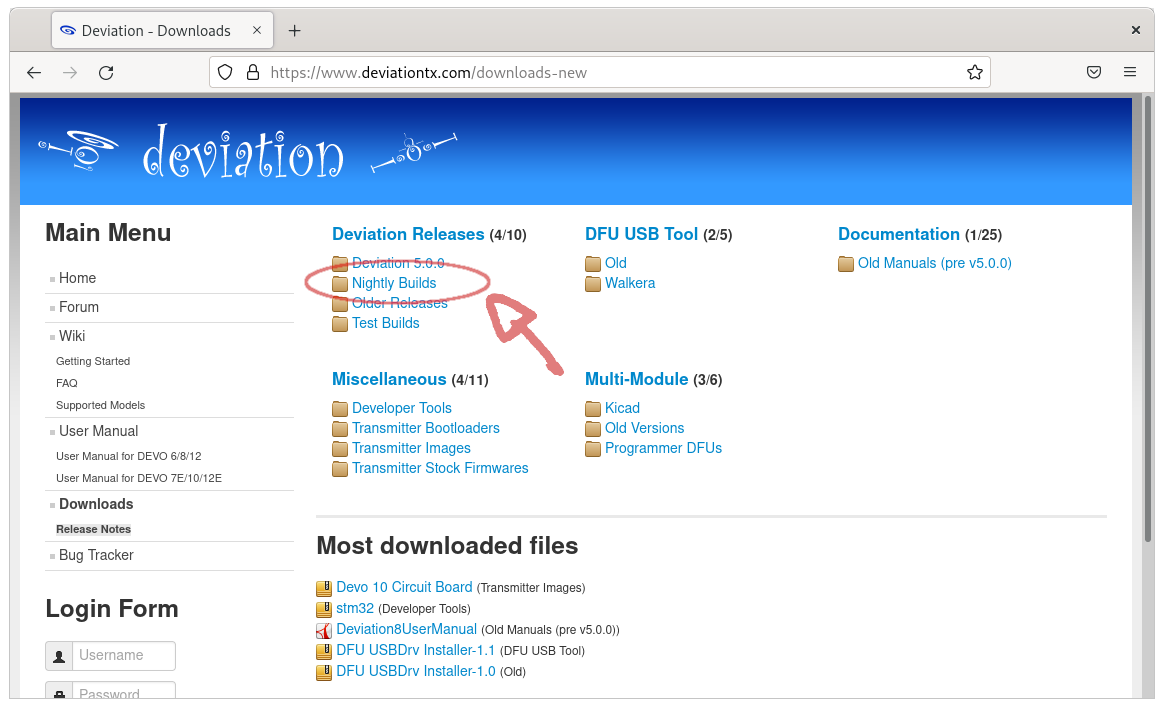
Task: Click the stm32 archive file icon
Action: tap(324, 609)
